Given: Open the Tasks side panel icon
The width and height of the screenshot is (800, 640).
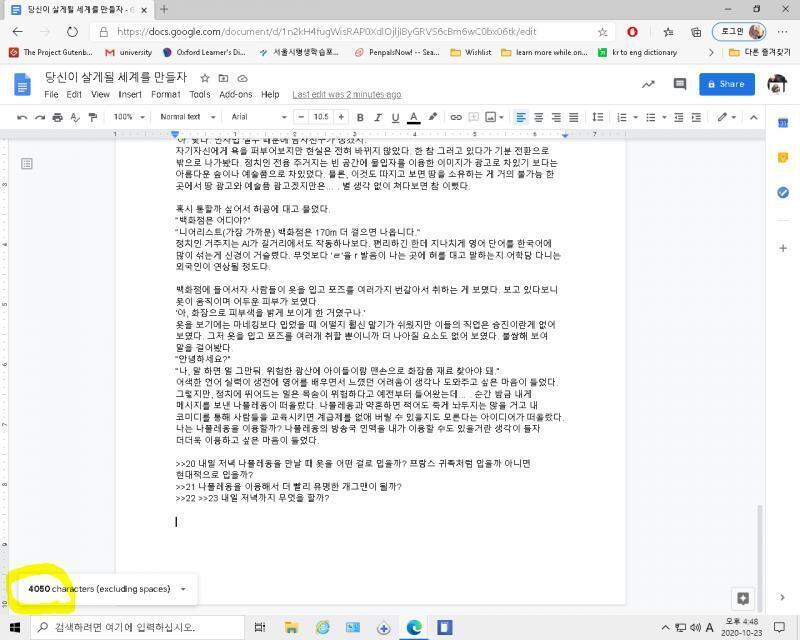Looking at the screenshot, I should coord(783,192).
